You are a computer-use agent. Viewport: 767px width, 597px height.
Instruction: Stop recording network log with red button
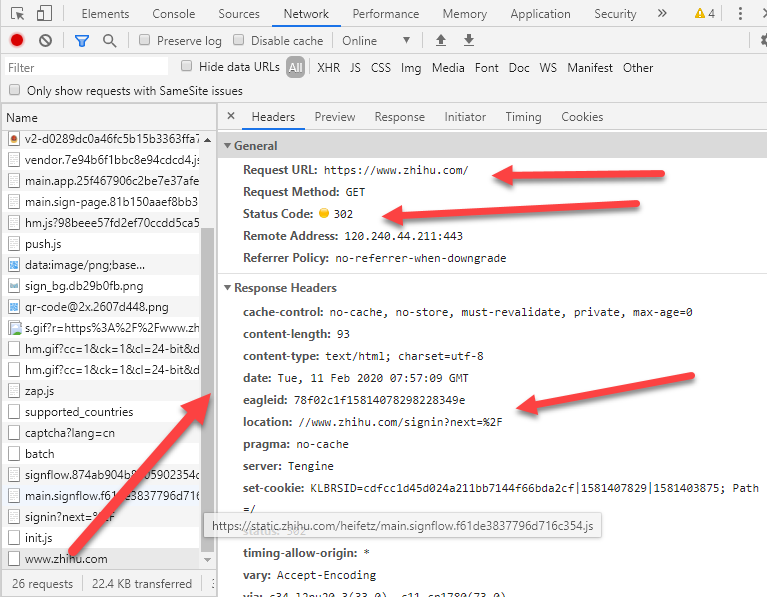click(x=17, y=40)
